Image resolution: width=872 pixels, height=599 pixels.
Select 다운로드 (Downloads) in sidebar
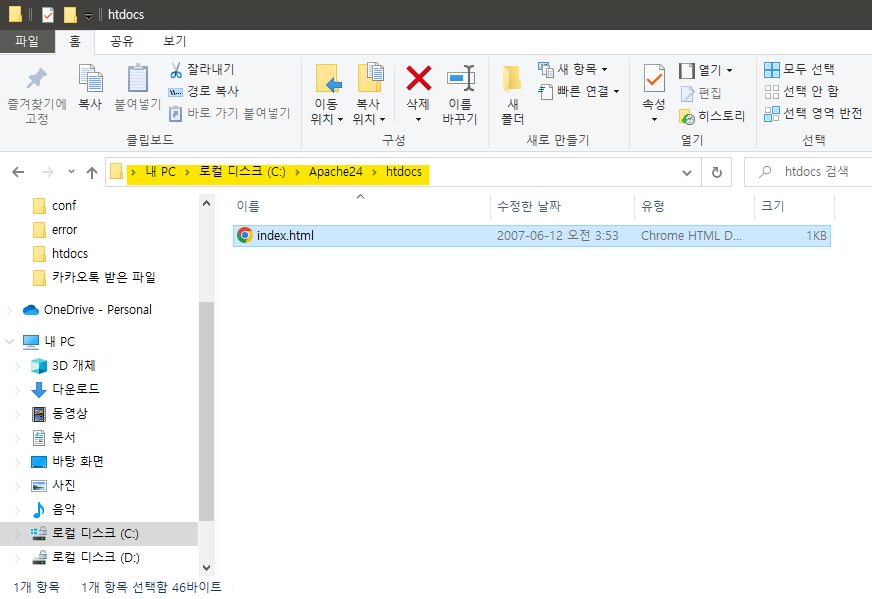pyautogui.click(x=65, y=389)
